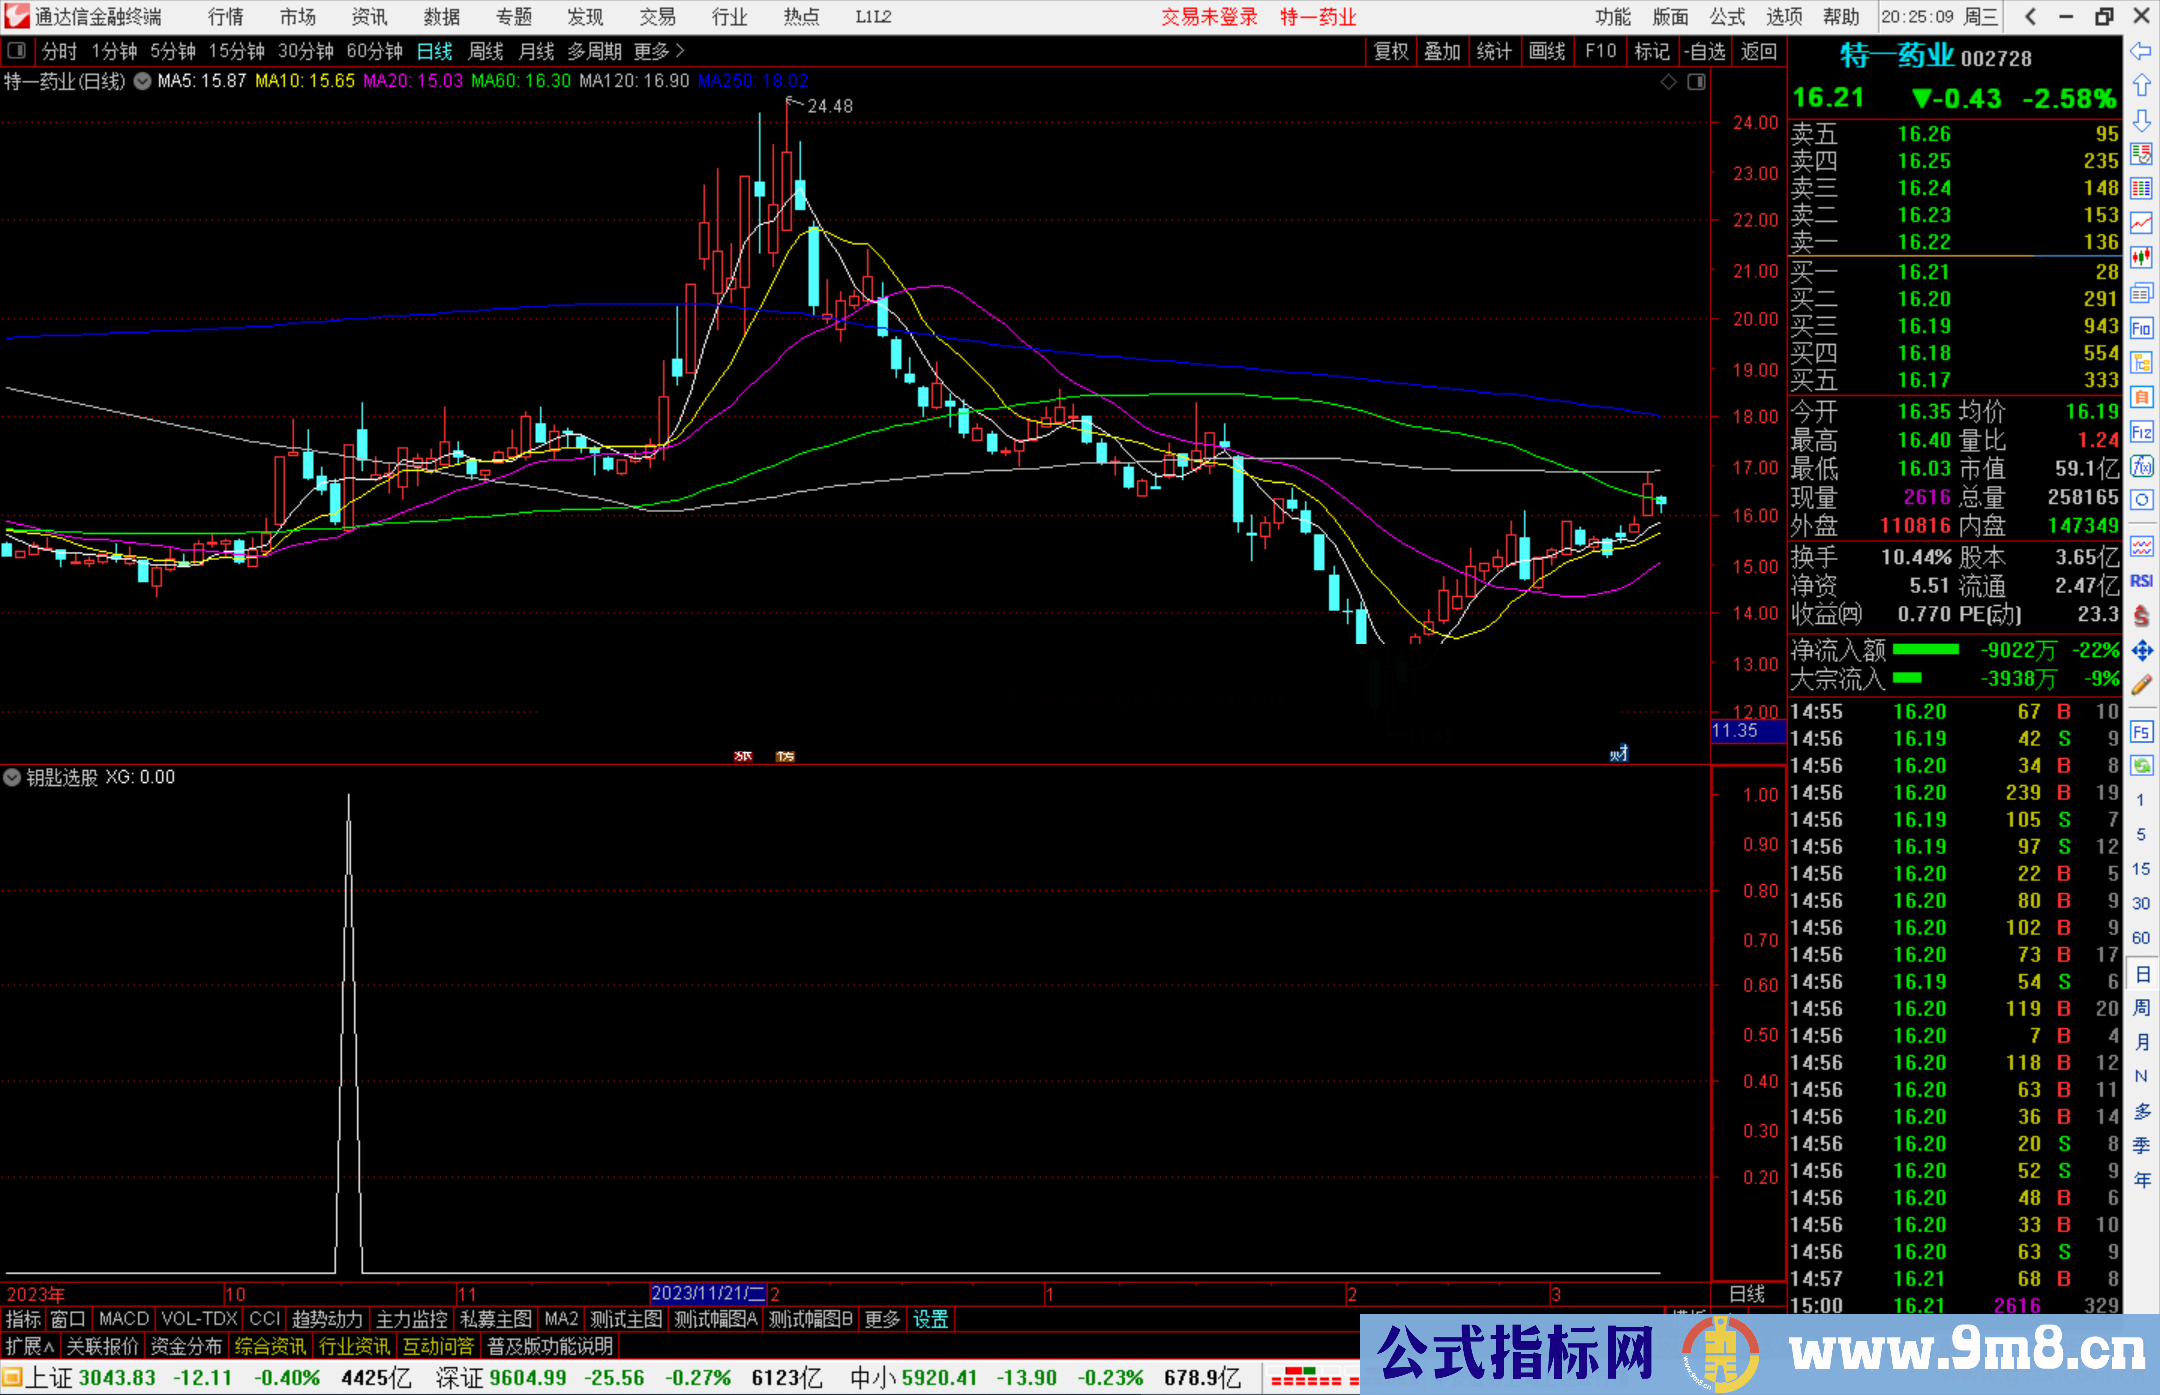
Task: Collapse the 钥匙选股 indicator via its arrow icon
Action: coord(11,777)
